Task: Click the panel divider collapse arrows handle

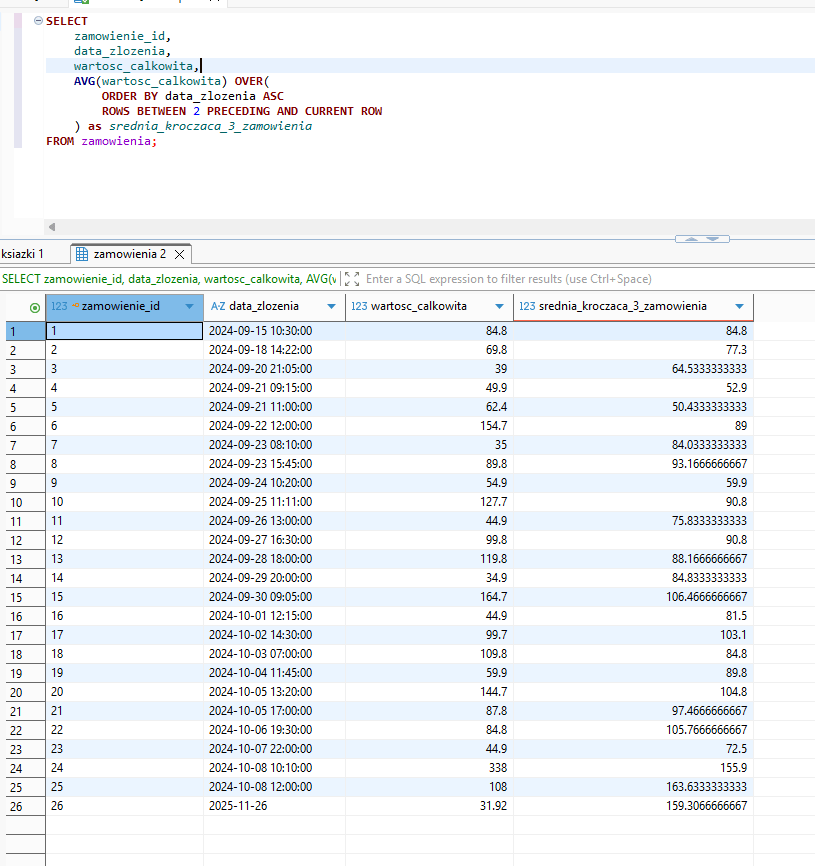Action: click(702, 239)
